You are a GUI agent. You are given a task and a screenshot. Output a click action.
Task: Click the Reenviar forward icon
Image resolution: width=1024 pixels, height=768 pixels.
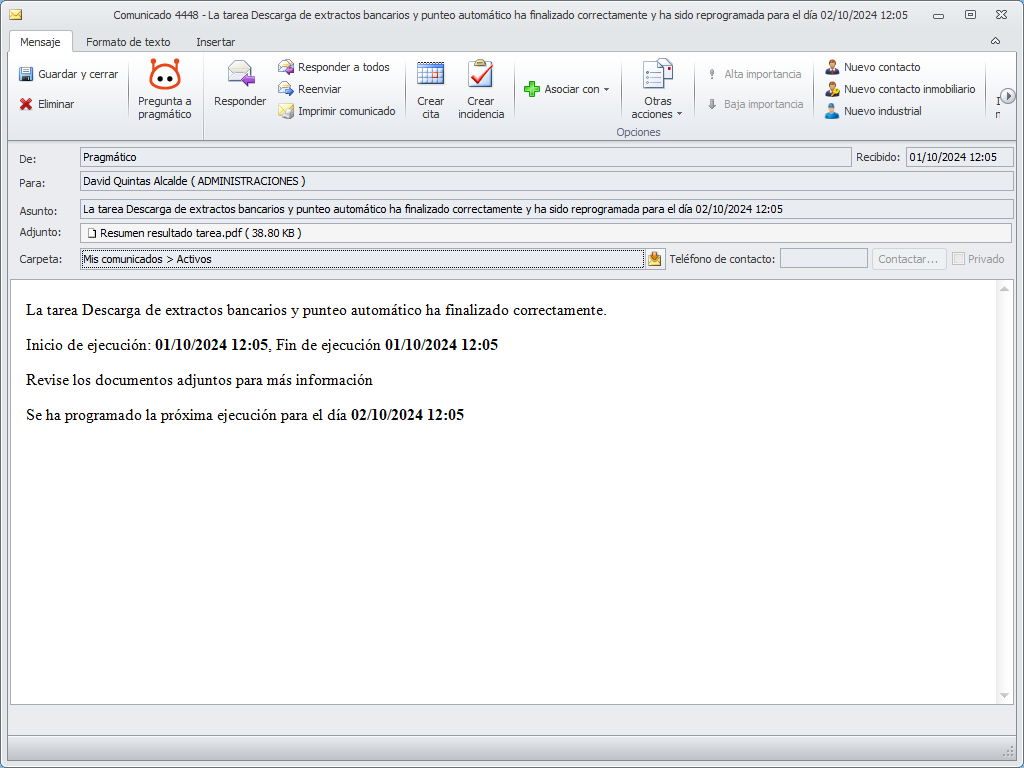click(x=286, y=89)
